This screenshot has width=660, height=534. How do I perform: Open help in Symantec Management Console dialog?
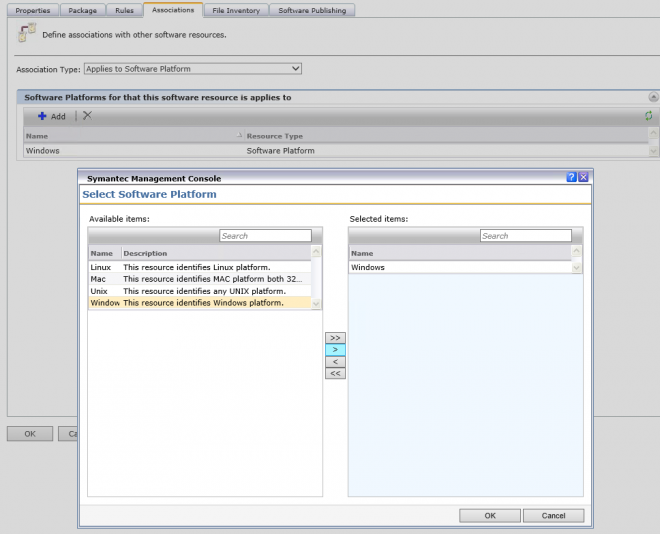point(571,177)
